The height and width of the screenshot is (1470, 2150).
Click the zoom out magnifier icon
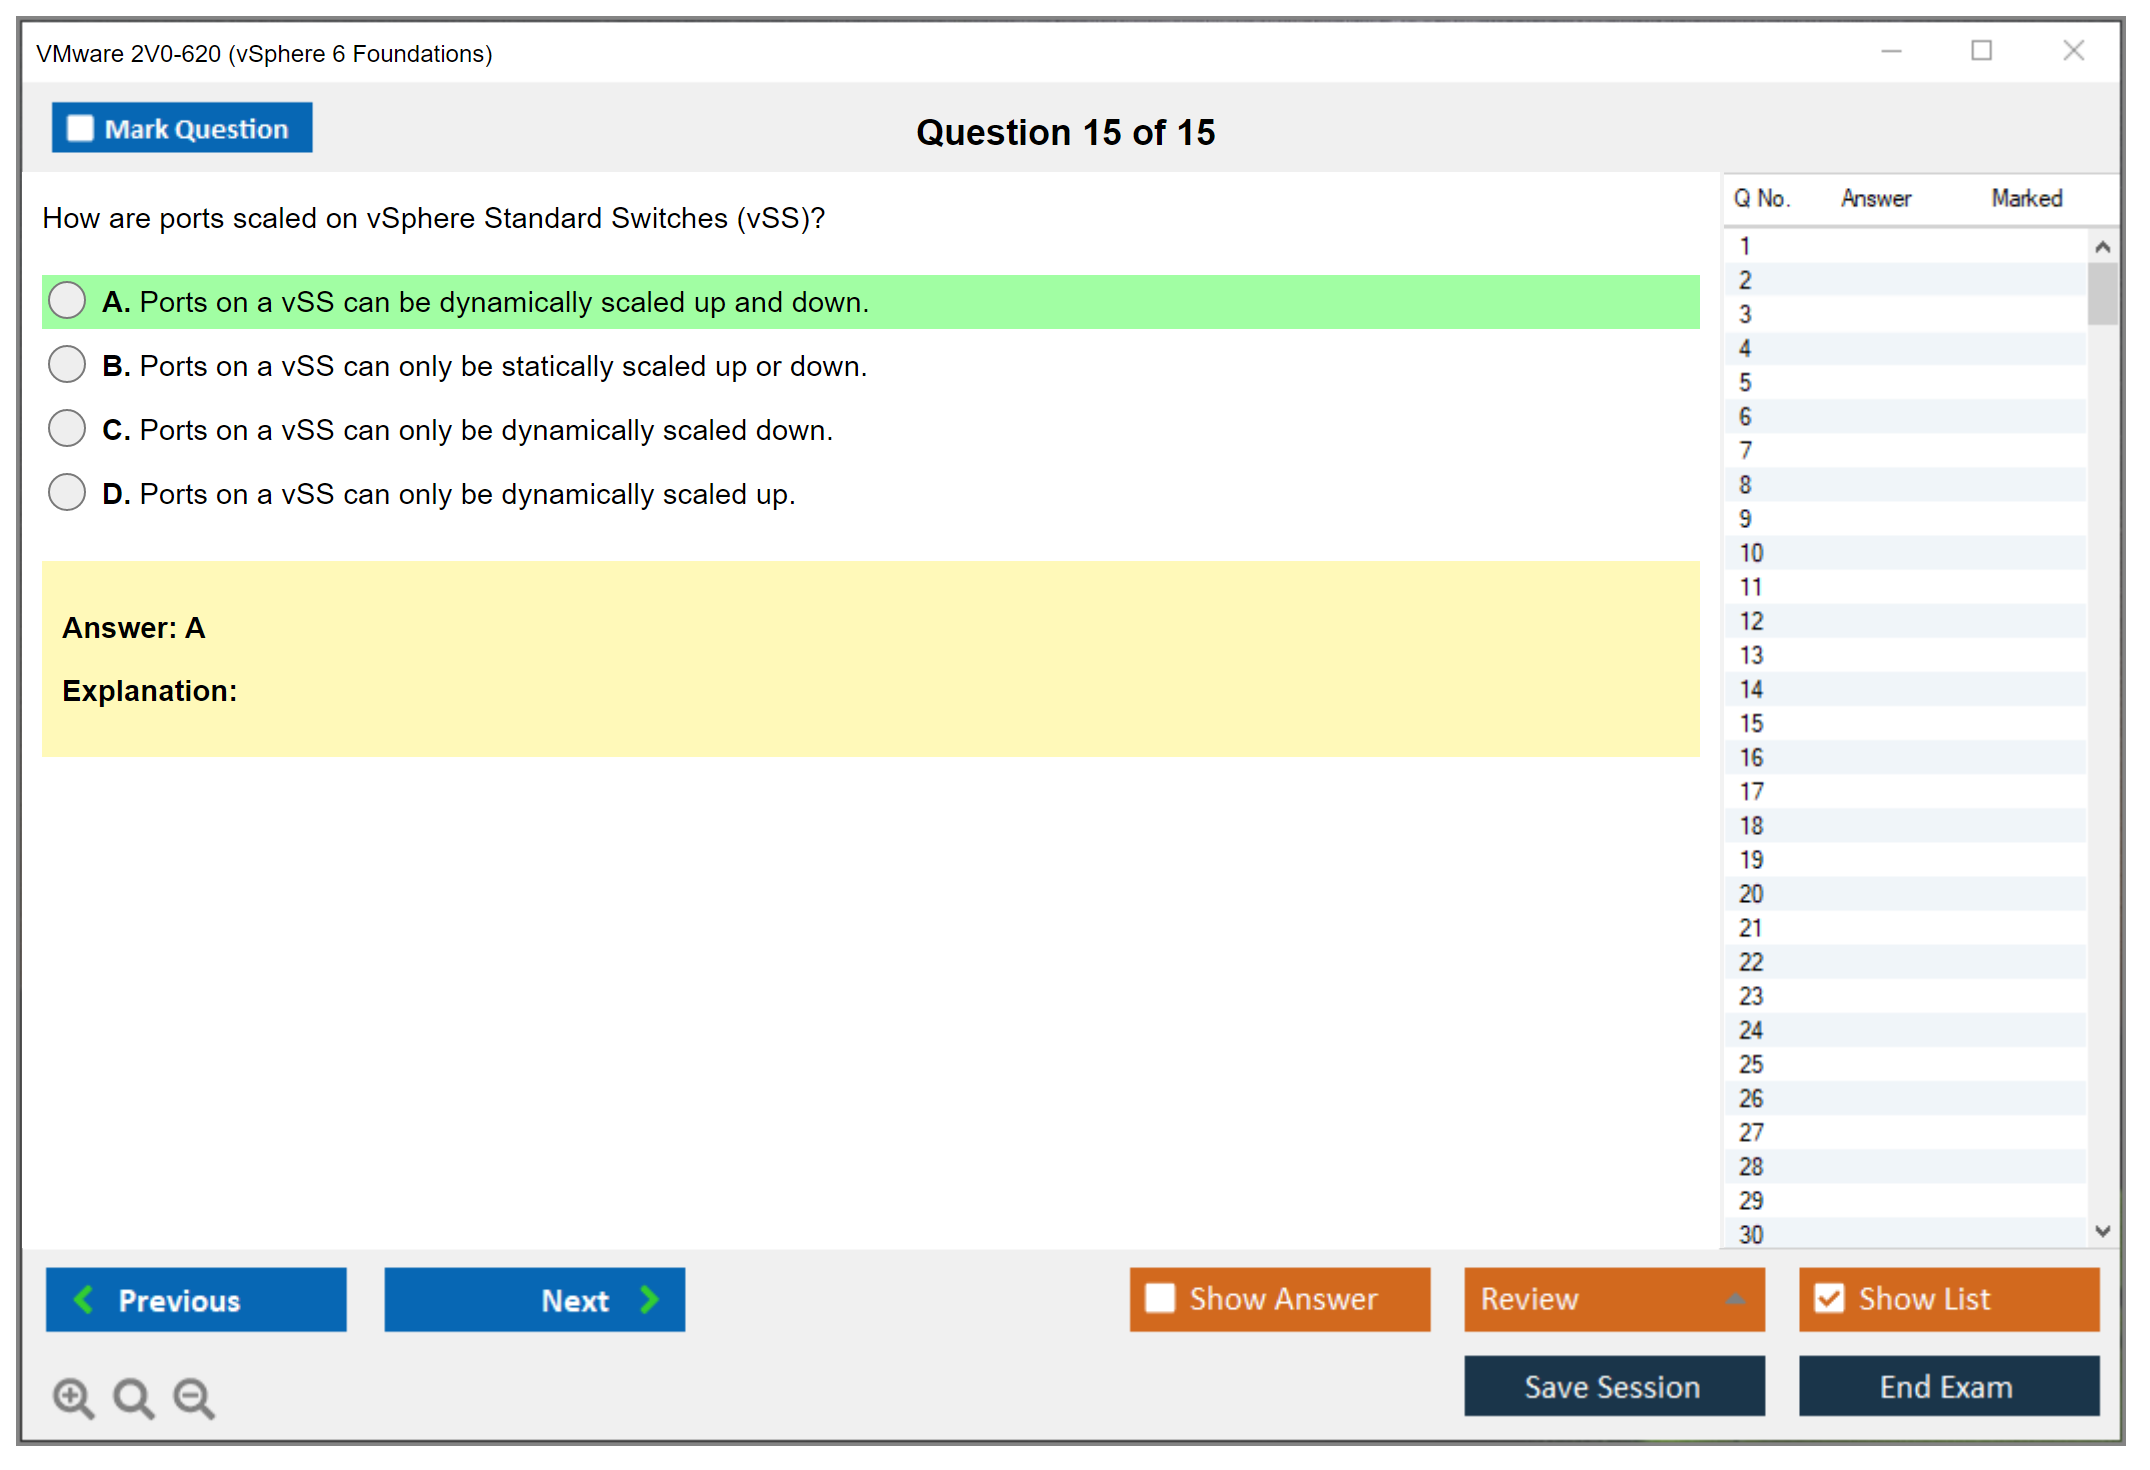click(x=194, y=1397)
